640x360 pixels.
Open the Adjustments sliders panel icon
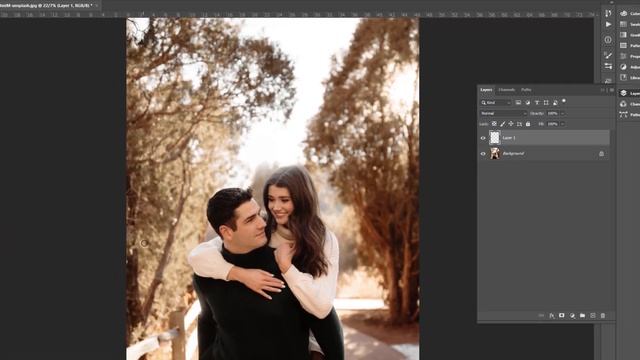tap(608, 66)
